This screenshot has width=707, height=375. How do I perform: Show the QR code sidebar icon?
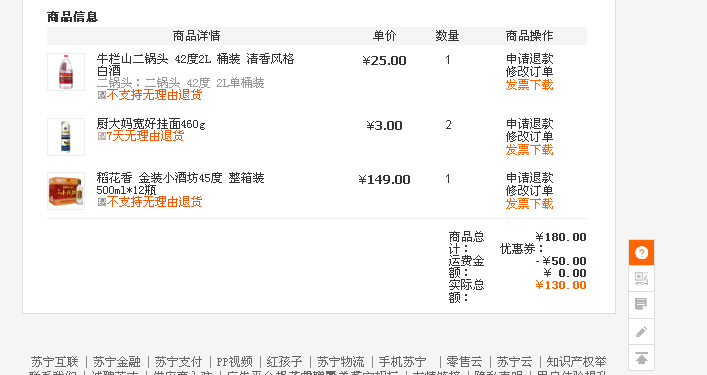[641, 279]
